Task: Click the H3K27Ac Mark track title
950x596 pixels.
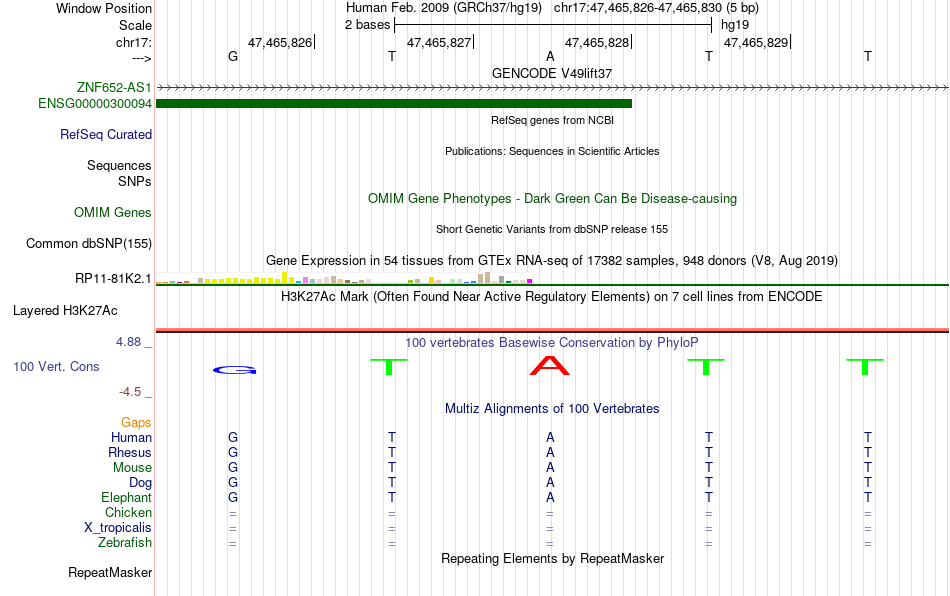Action: click(552, 297)
